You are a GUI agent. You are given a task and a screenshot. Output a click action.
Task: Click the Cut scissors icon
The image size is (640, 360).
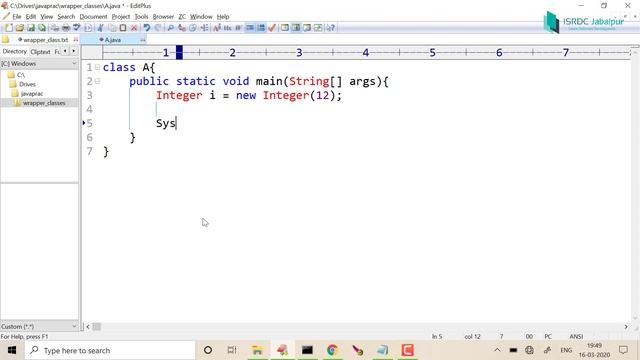pyautogui.click(x=100, y=28)
